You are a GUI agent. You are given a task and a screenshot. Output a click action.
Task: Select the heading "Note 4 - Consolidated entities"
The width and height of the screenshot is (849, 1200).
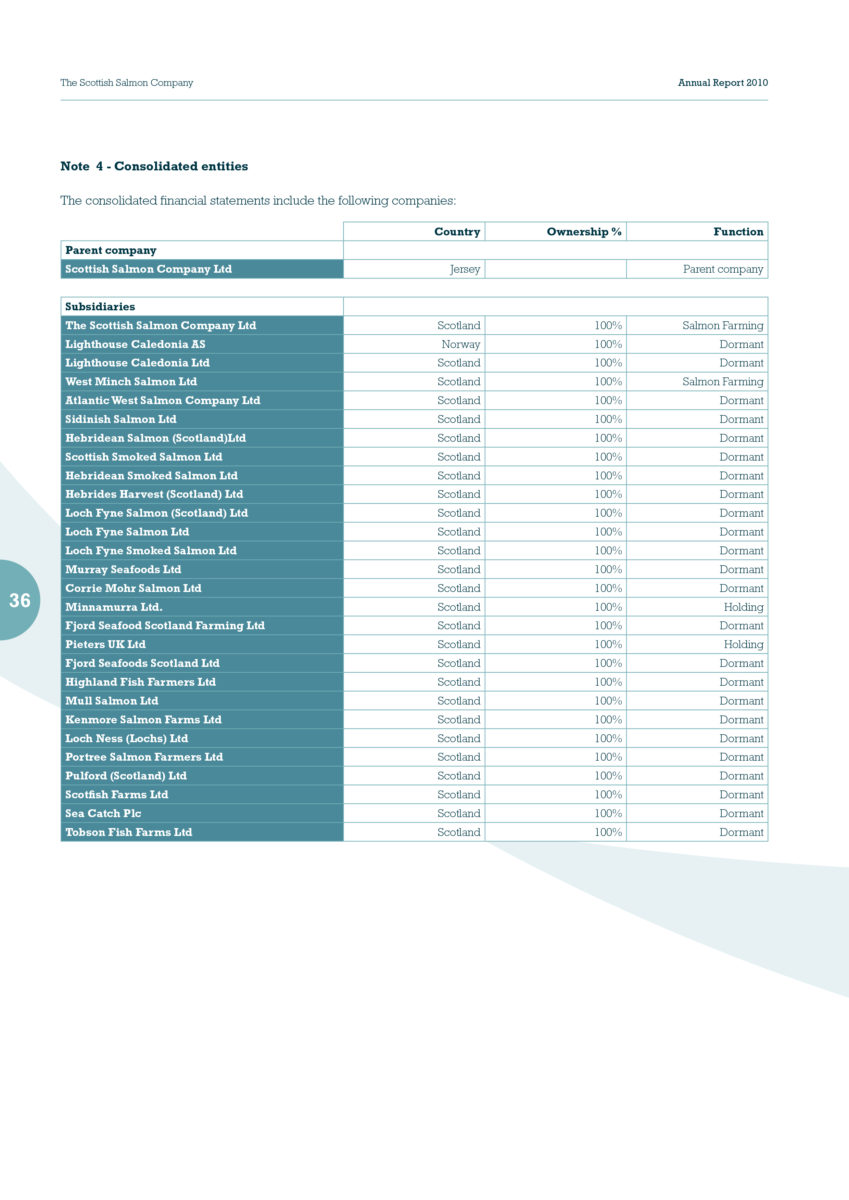pyautogui.click(x=154, y=166)
